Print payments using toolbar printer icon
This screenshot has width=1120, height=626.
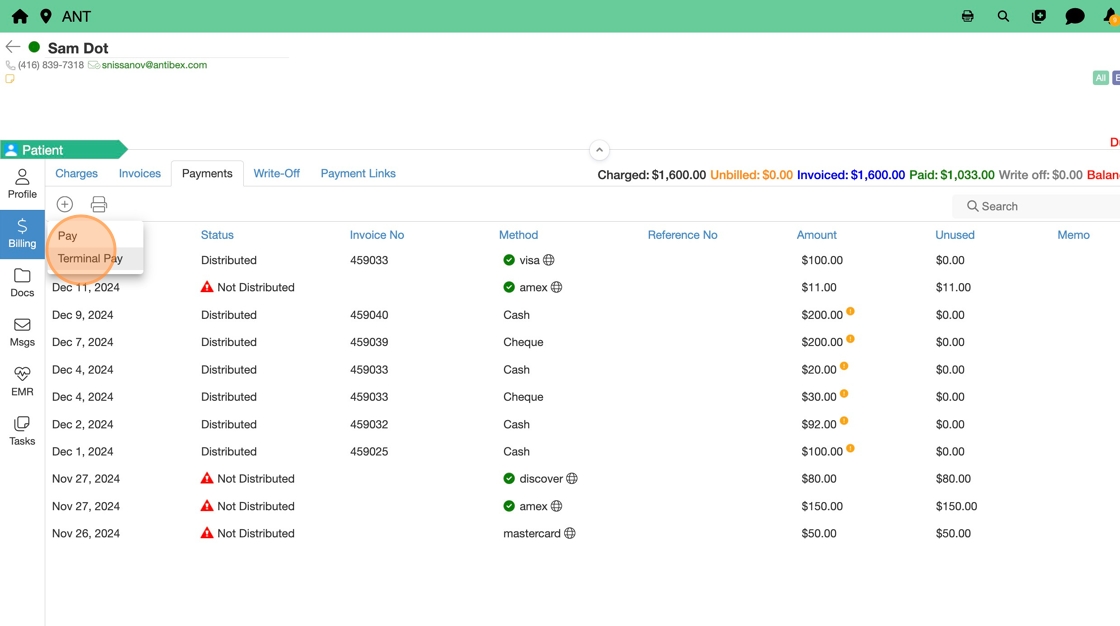tap(99, 204)
